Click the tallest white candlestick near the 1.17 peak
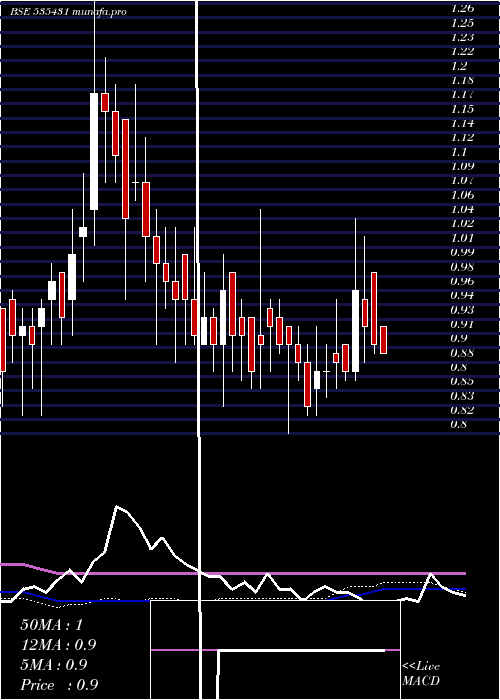 [94, 151]
